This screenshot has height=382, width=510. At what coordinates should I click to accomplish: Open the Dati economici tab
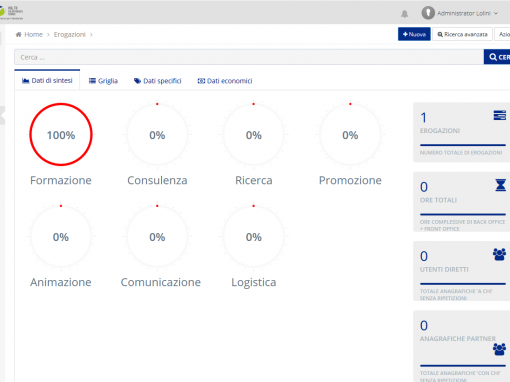point(225,81)
